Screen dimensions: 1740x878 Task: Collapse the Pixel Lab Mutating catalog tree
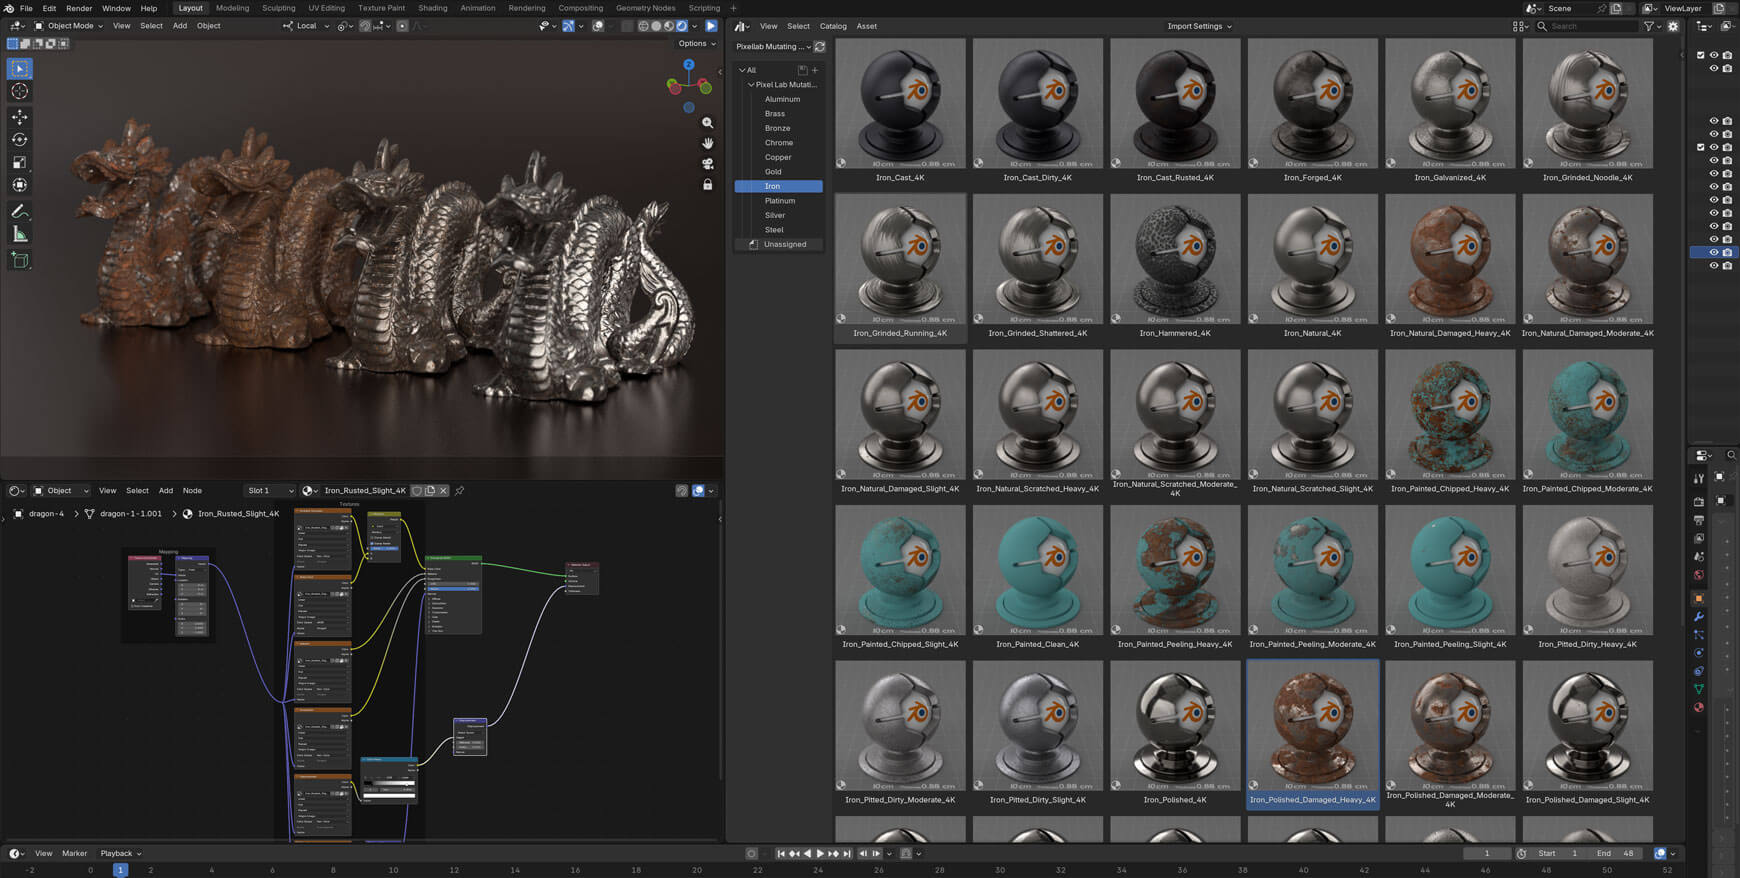pos(751,85)
